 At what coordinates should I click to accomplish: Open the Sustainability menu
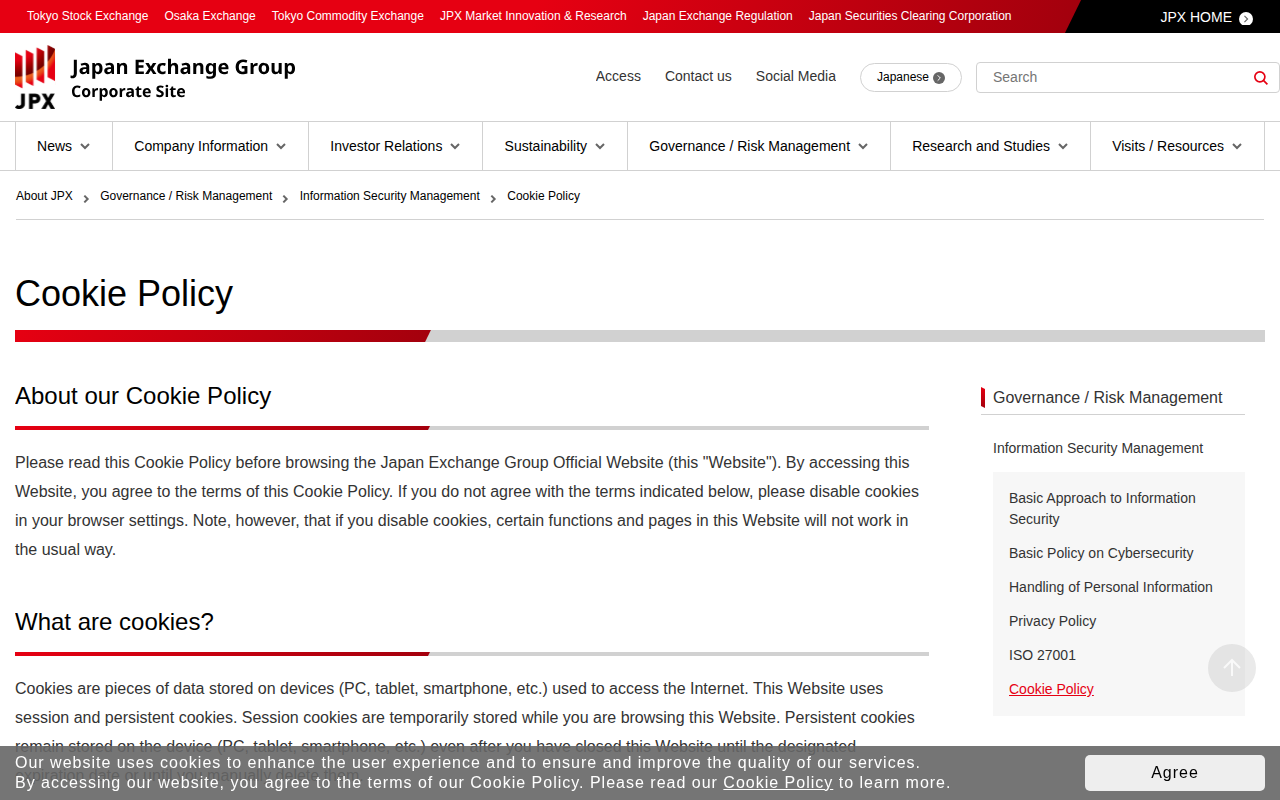555,146
